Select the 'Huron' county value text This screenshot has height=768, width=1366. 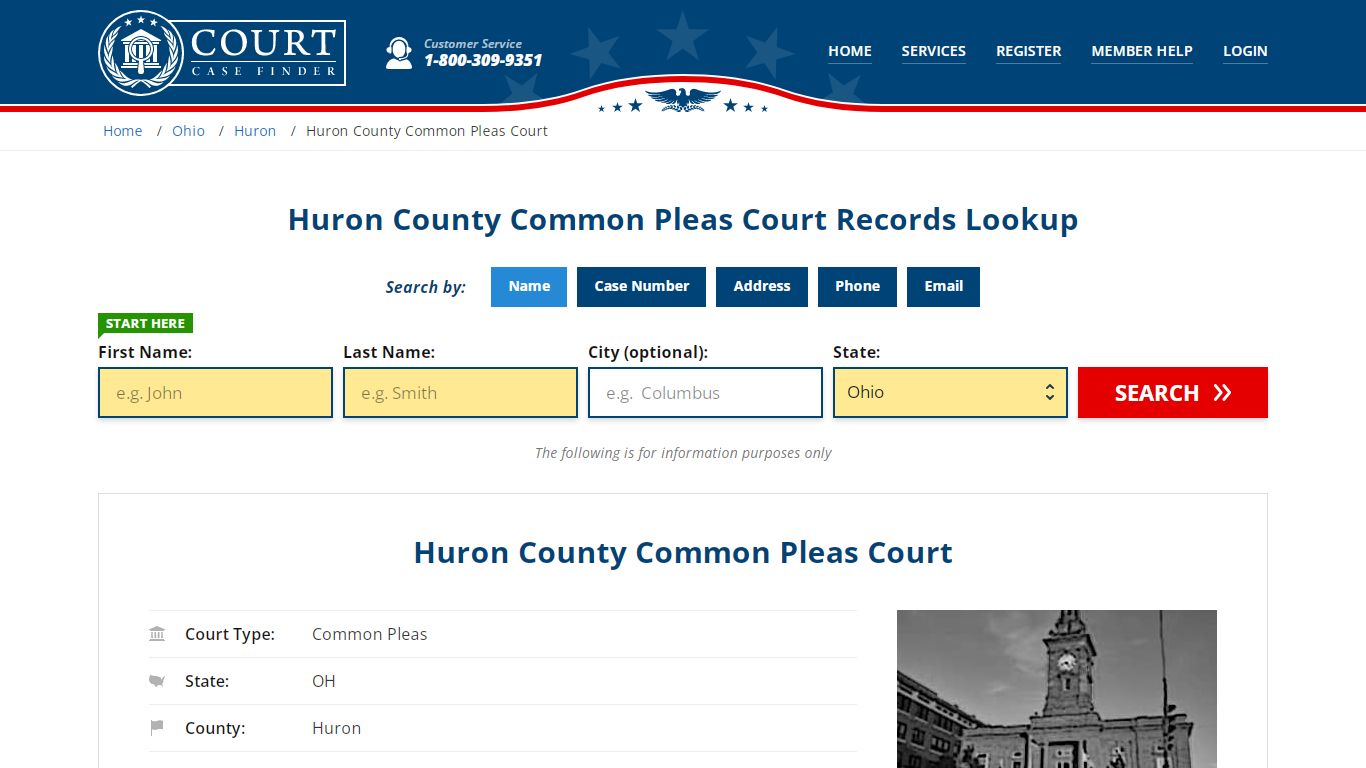pos(336,728)
